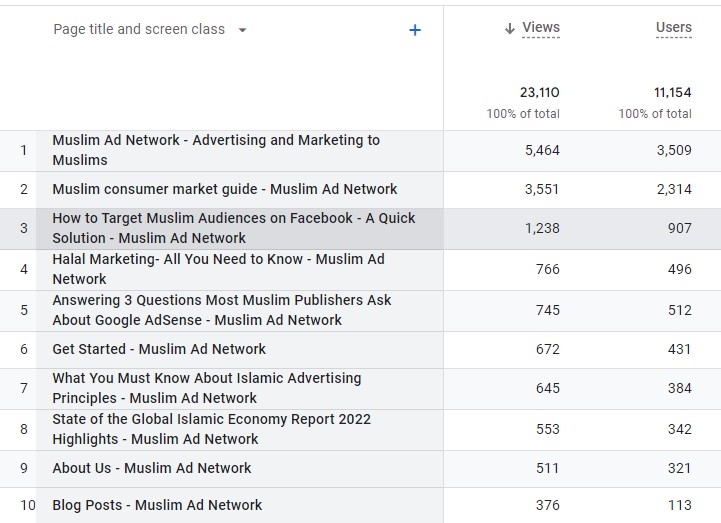The height and width of the screenshot is (523, 721).
Task: Select the 'Answering 3 Questions Most Muslim Publishers Ask' row
Action: tap(221, 310)
